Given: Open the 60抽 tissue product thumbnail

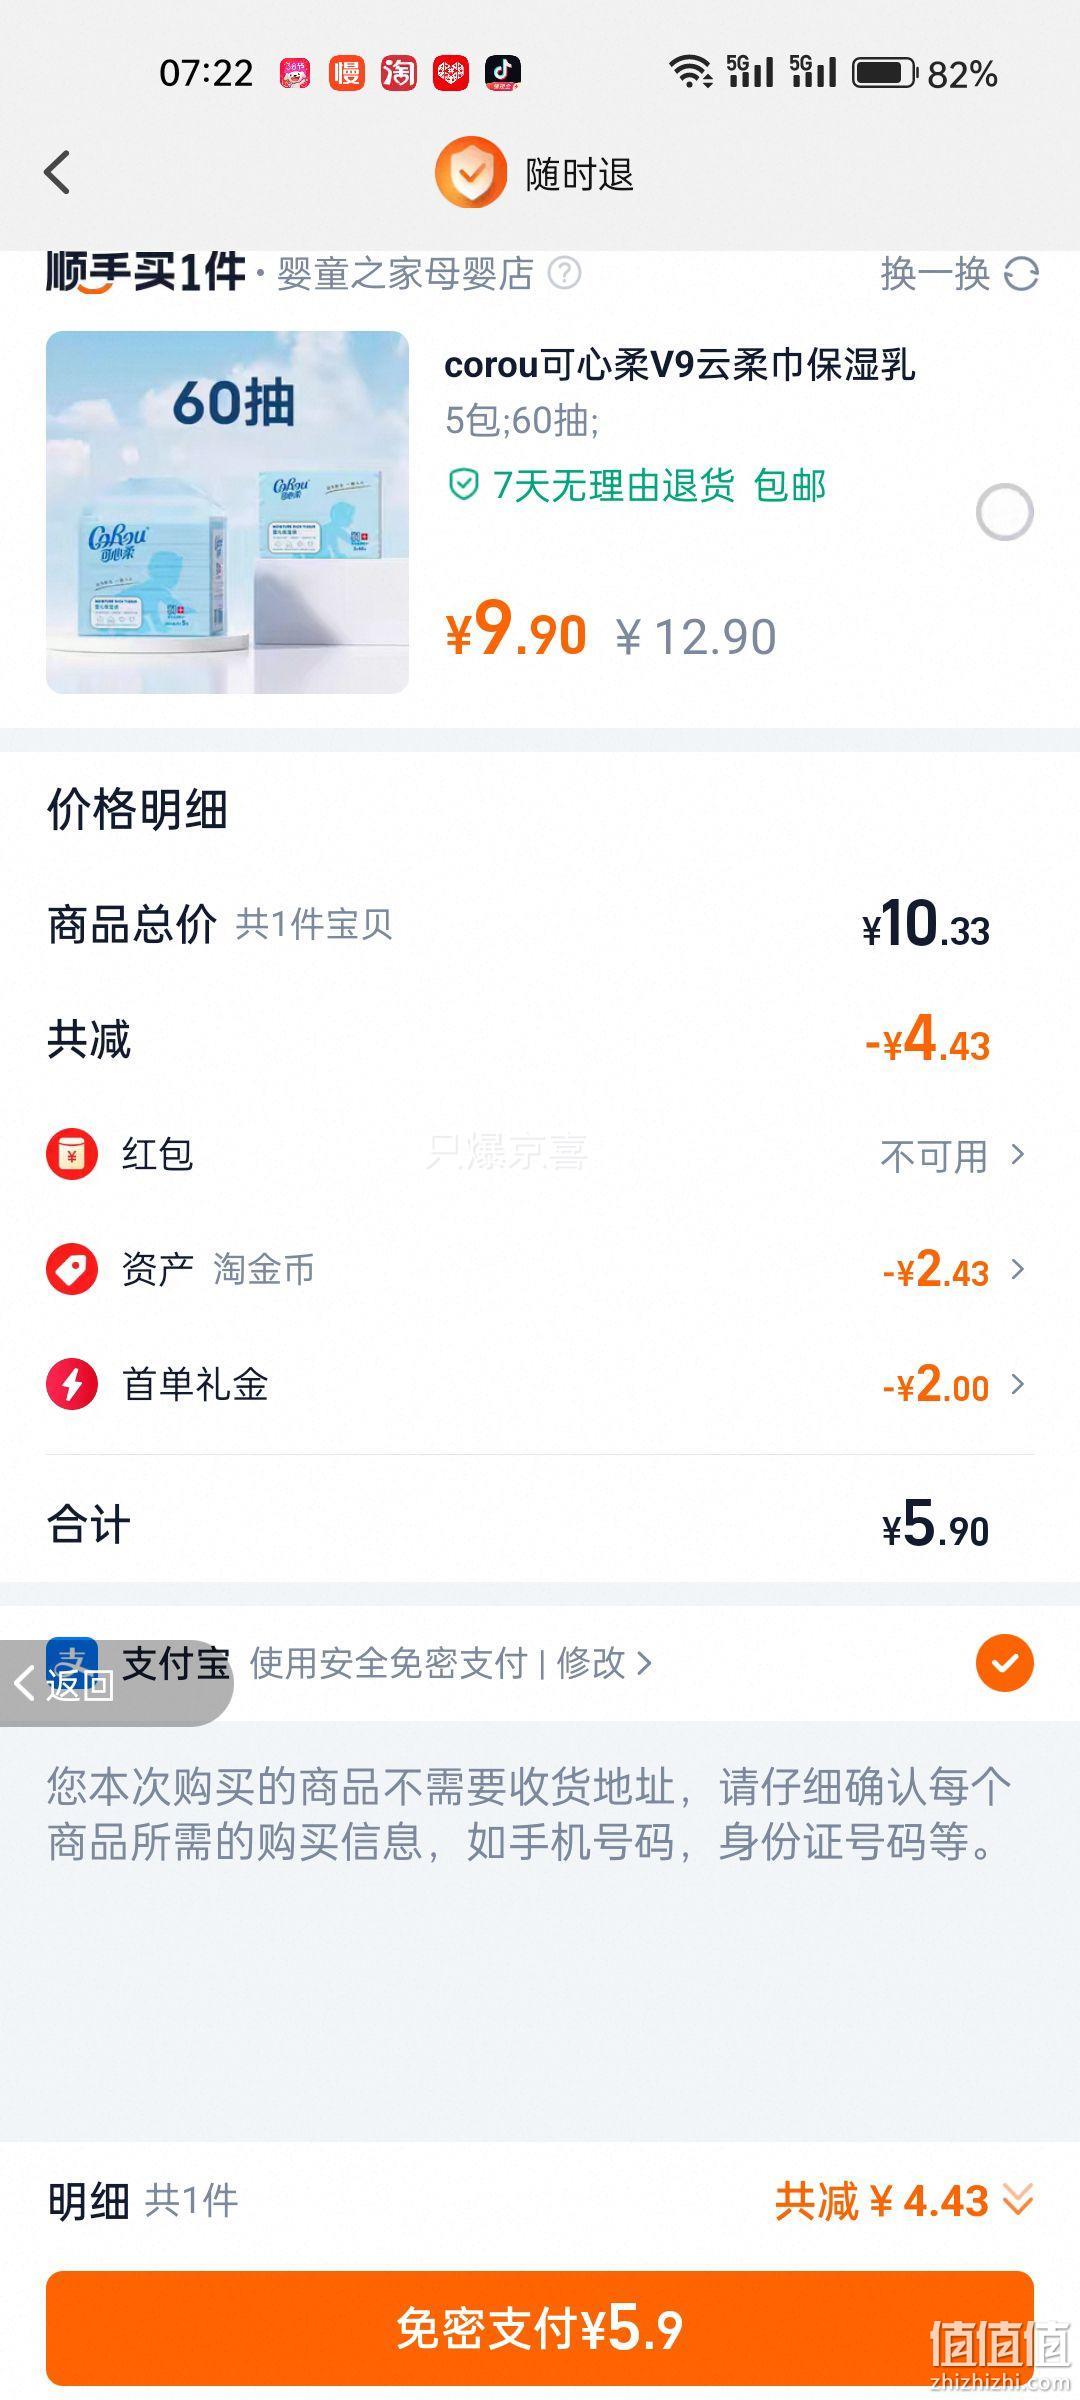Looking at the screenshot, I should [227, 512].
